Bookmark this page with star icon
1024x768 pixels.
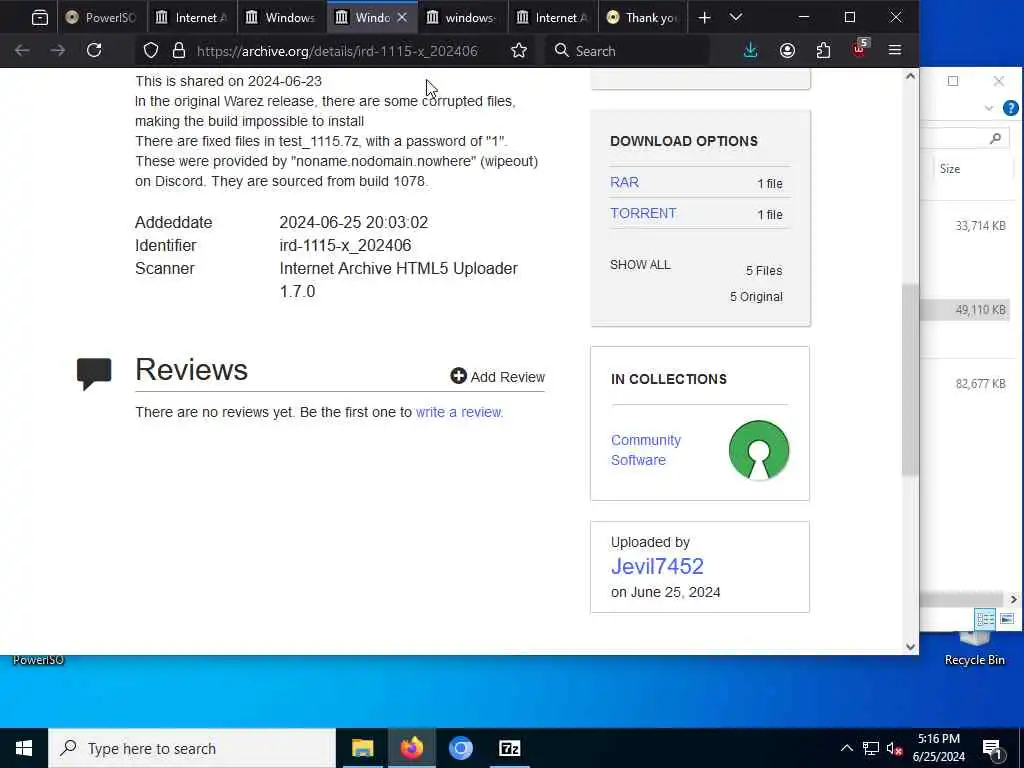(519, 51)
